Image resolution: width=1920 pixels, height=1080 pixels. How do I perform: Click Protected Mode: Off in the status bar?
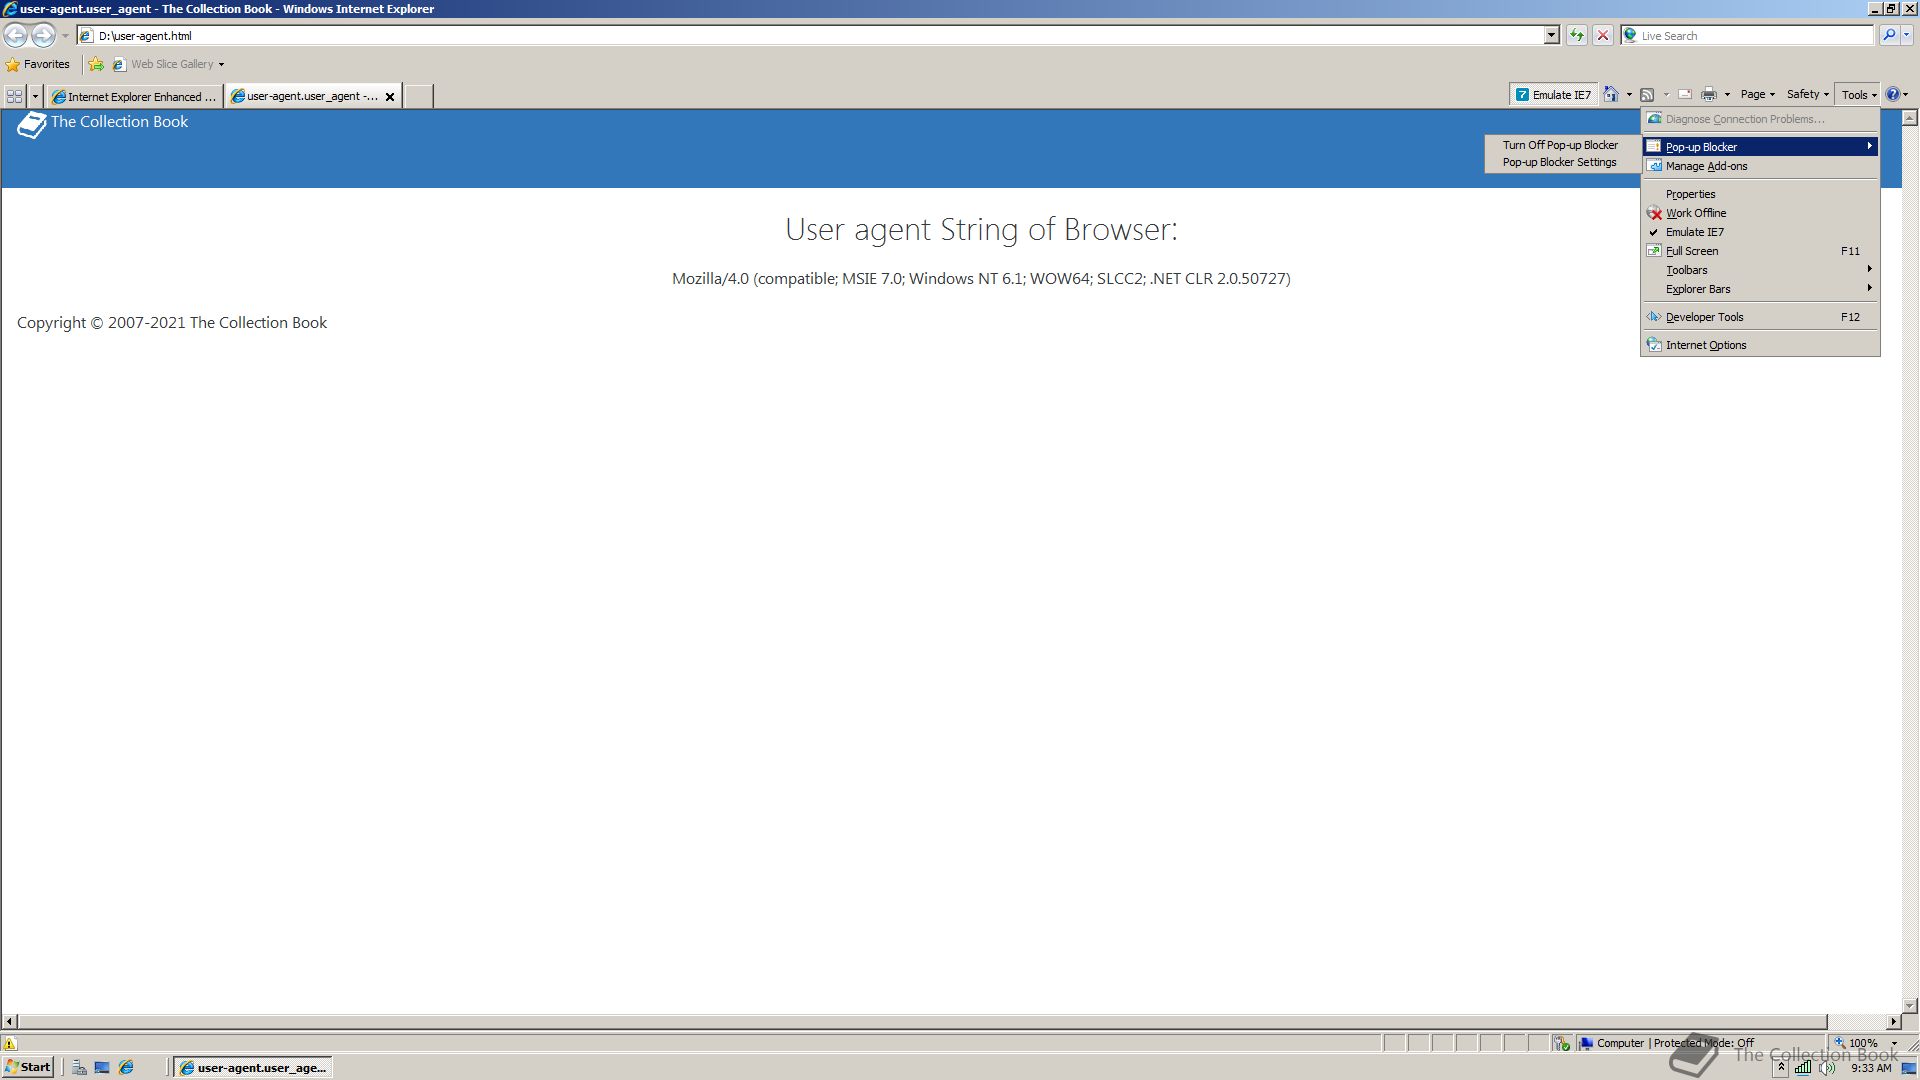click(x=1703, y=1043)
